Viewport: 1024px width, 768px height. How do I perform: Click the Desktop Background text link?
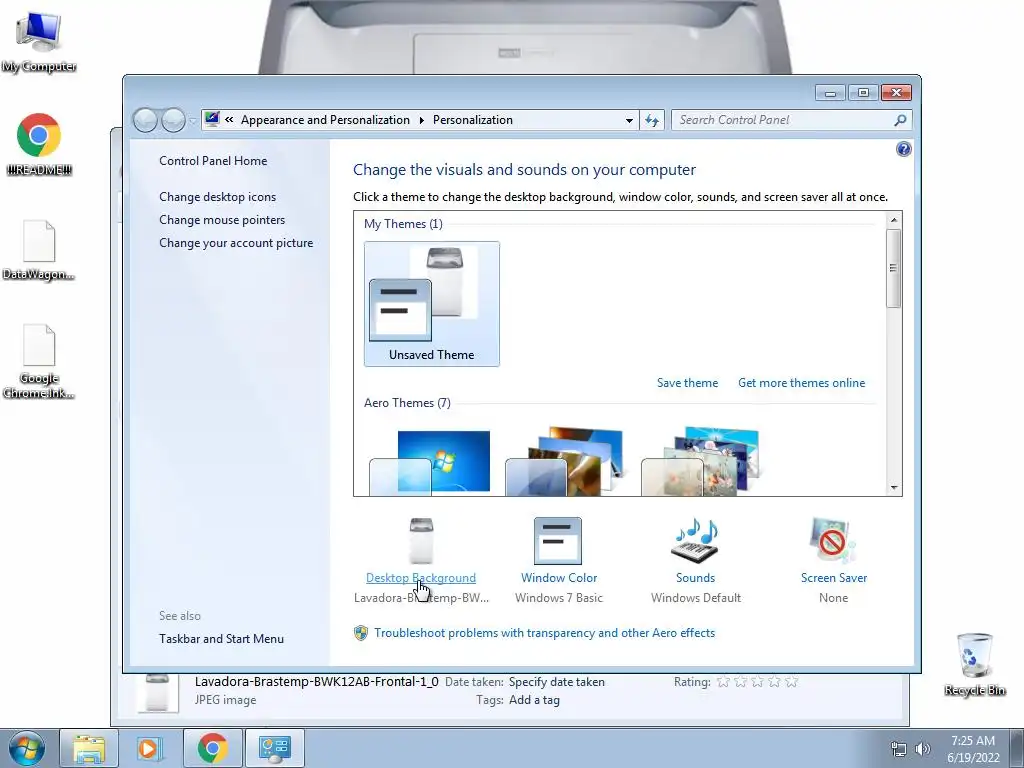click(x=421, y=578)
